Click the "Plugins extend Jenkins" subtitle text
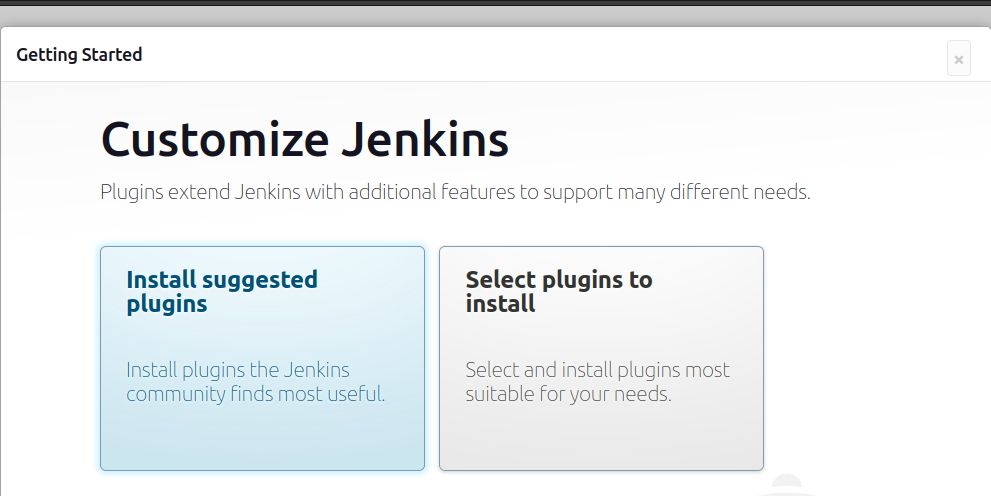 (x=455, y=192)
